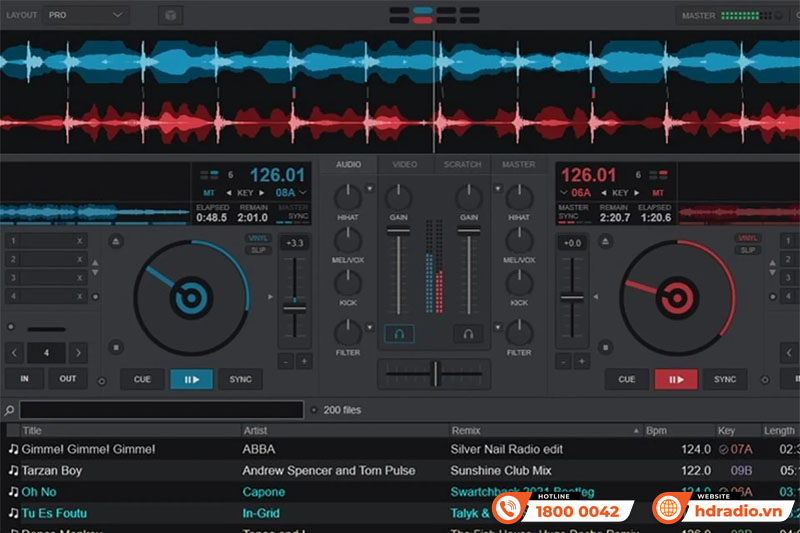Click the right HIHAT knob
The height and width of the screenshot is (533, 800).
pos(519,197)
